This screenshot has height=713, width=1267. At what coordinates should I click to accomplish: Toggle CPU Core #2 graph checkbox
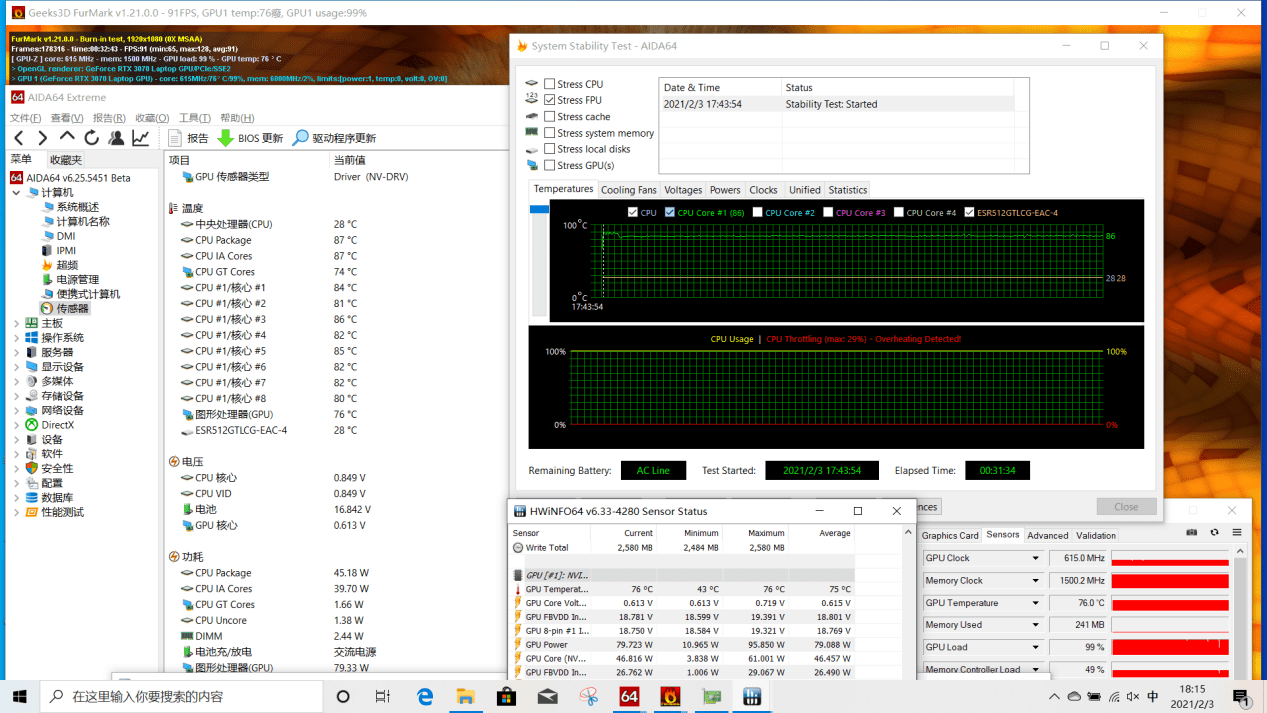coord(757,212)
